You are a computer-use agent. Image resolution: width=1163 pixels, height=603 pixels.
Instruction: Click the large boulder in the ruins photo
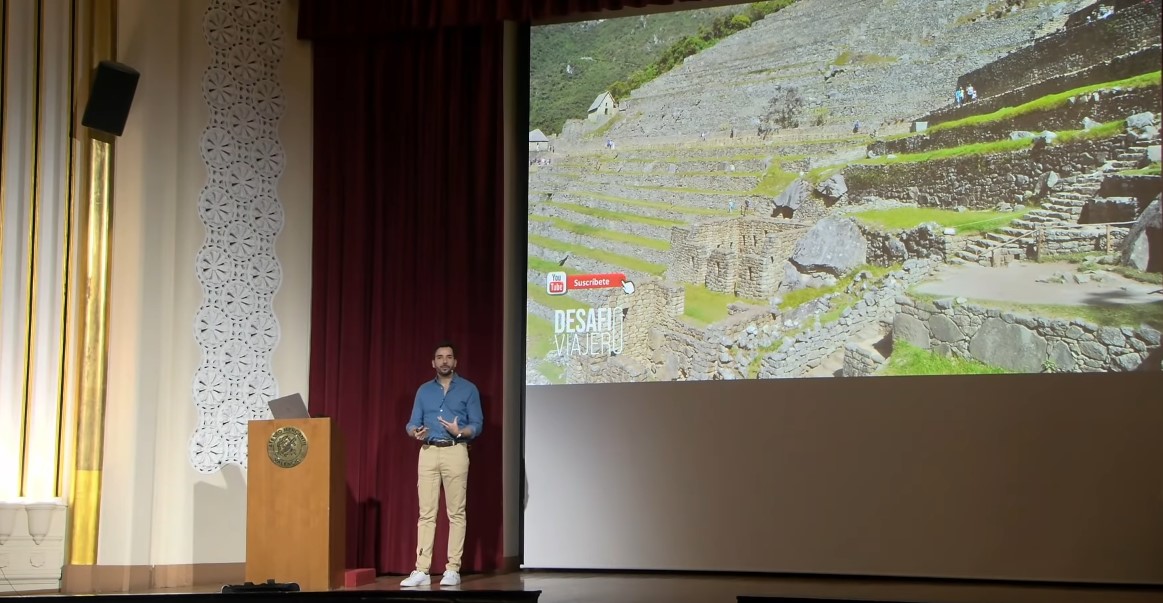click(x=829, y=245)
